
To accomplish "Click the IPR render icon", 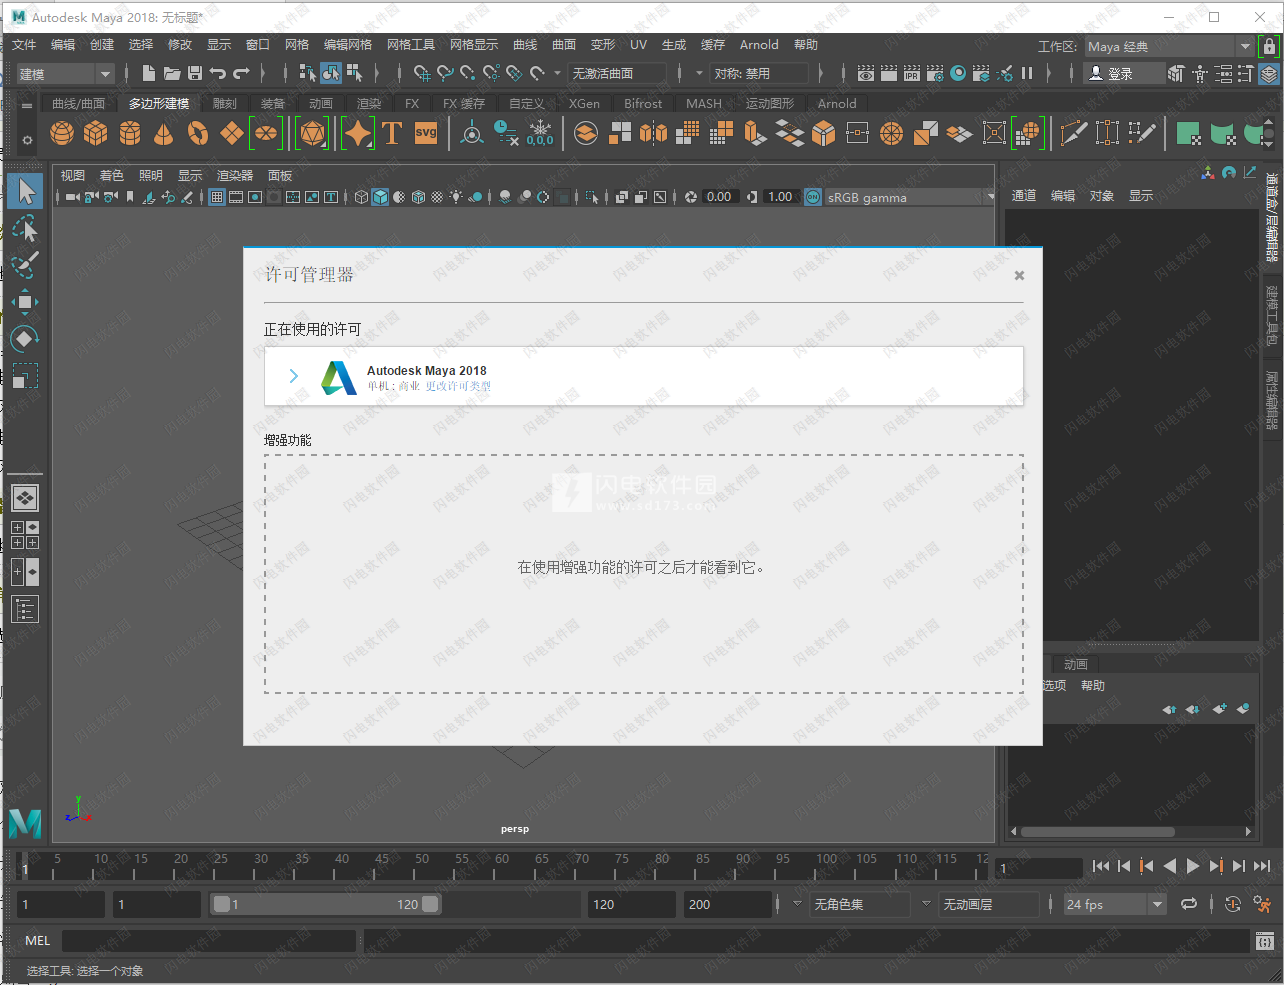I will 912,73.
